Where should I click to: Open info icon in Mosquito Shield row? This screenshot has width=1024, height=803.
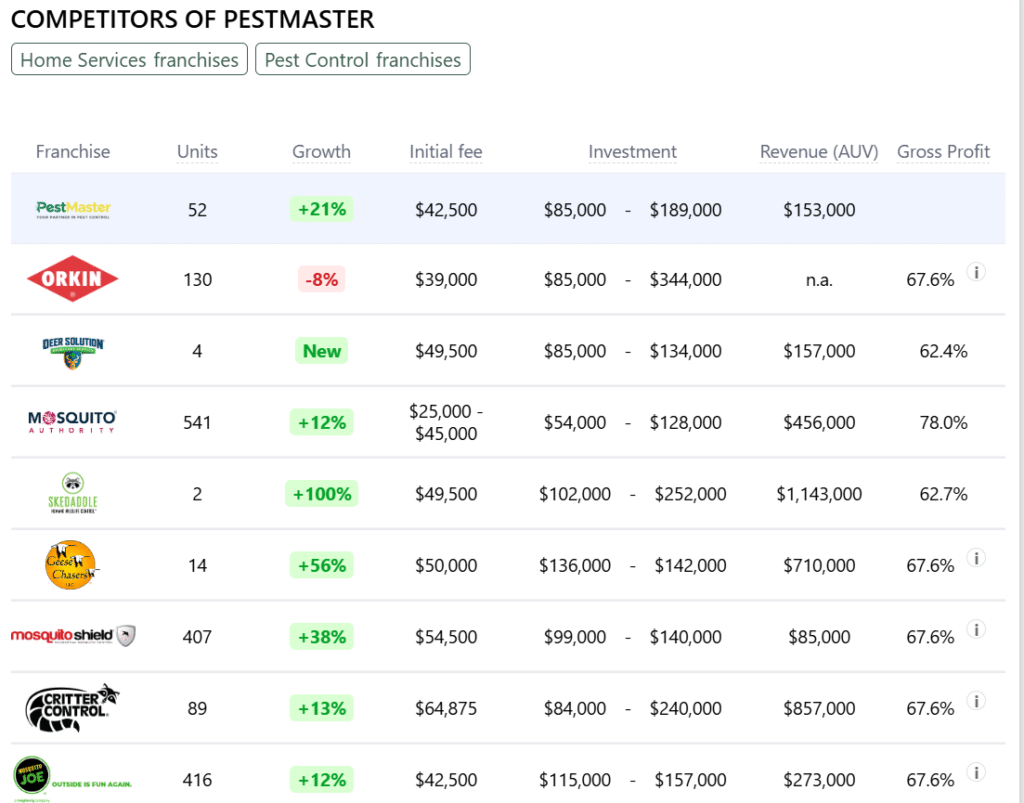coord(976,629)
